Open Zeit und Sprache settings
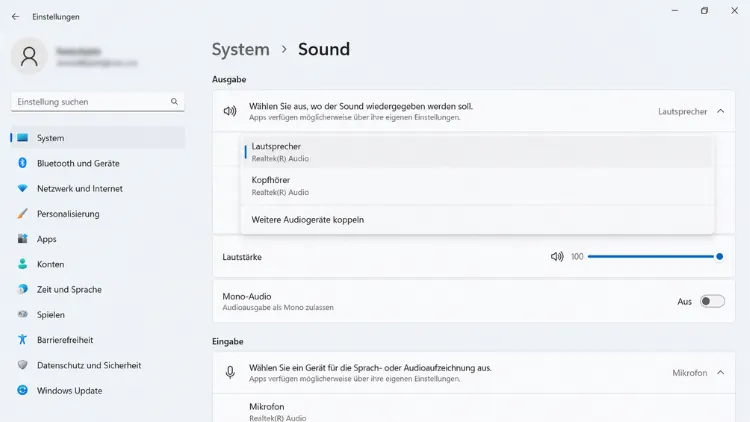This screenshot has height=422, width=750. [x=98, y=289]
